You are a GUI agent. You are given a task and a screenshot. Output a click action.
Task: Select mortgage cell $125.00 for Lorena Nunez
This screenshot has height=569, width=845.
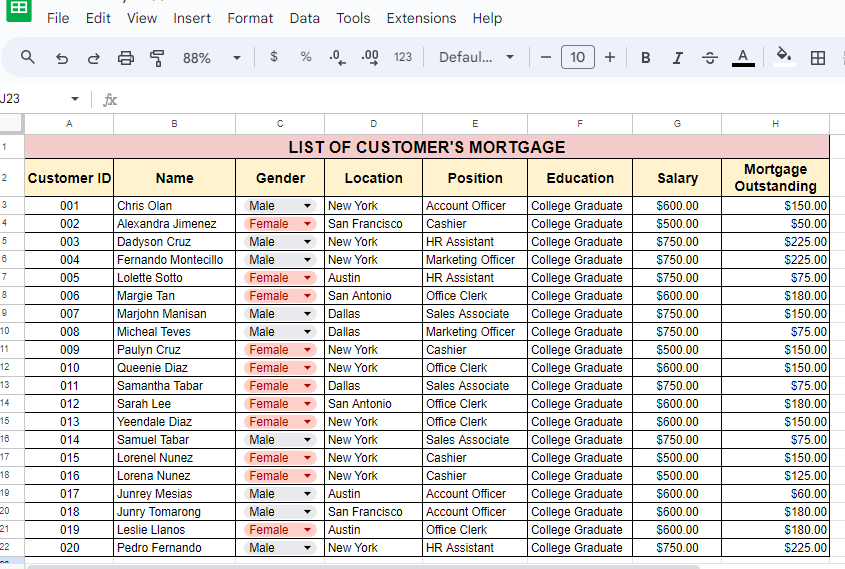(x=775, y=476)
